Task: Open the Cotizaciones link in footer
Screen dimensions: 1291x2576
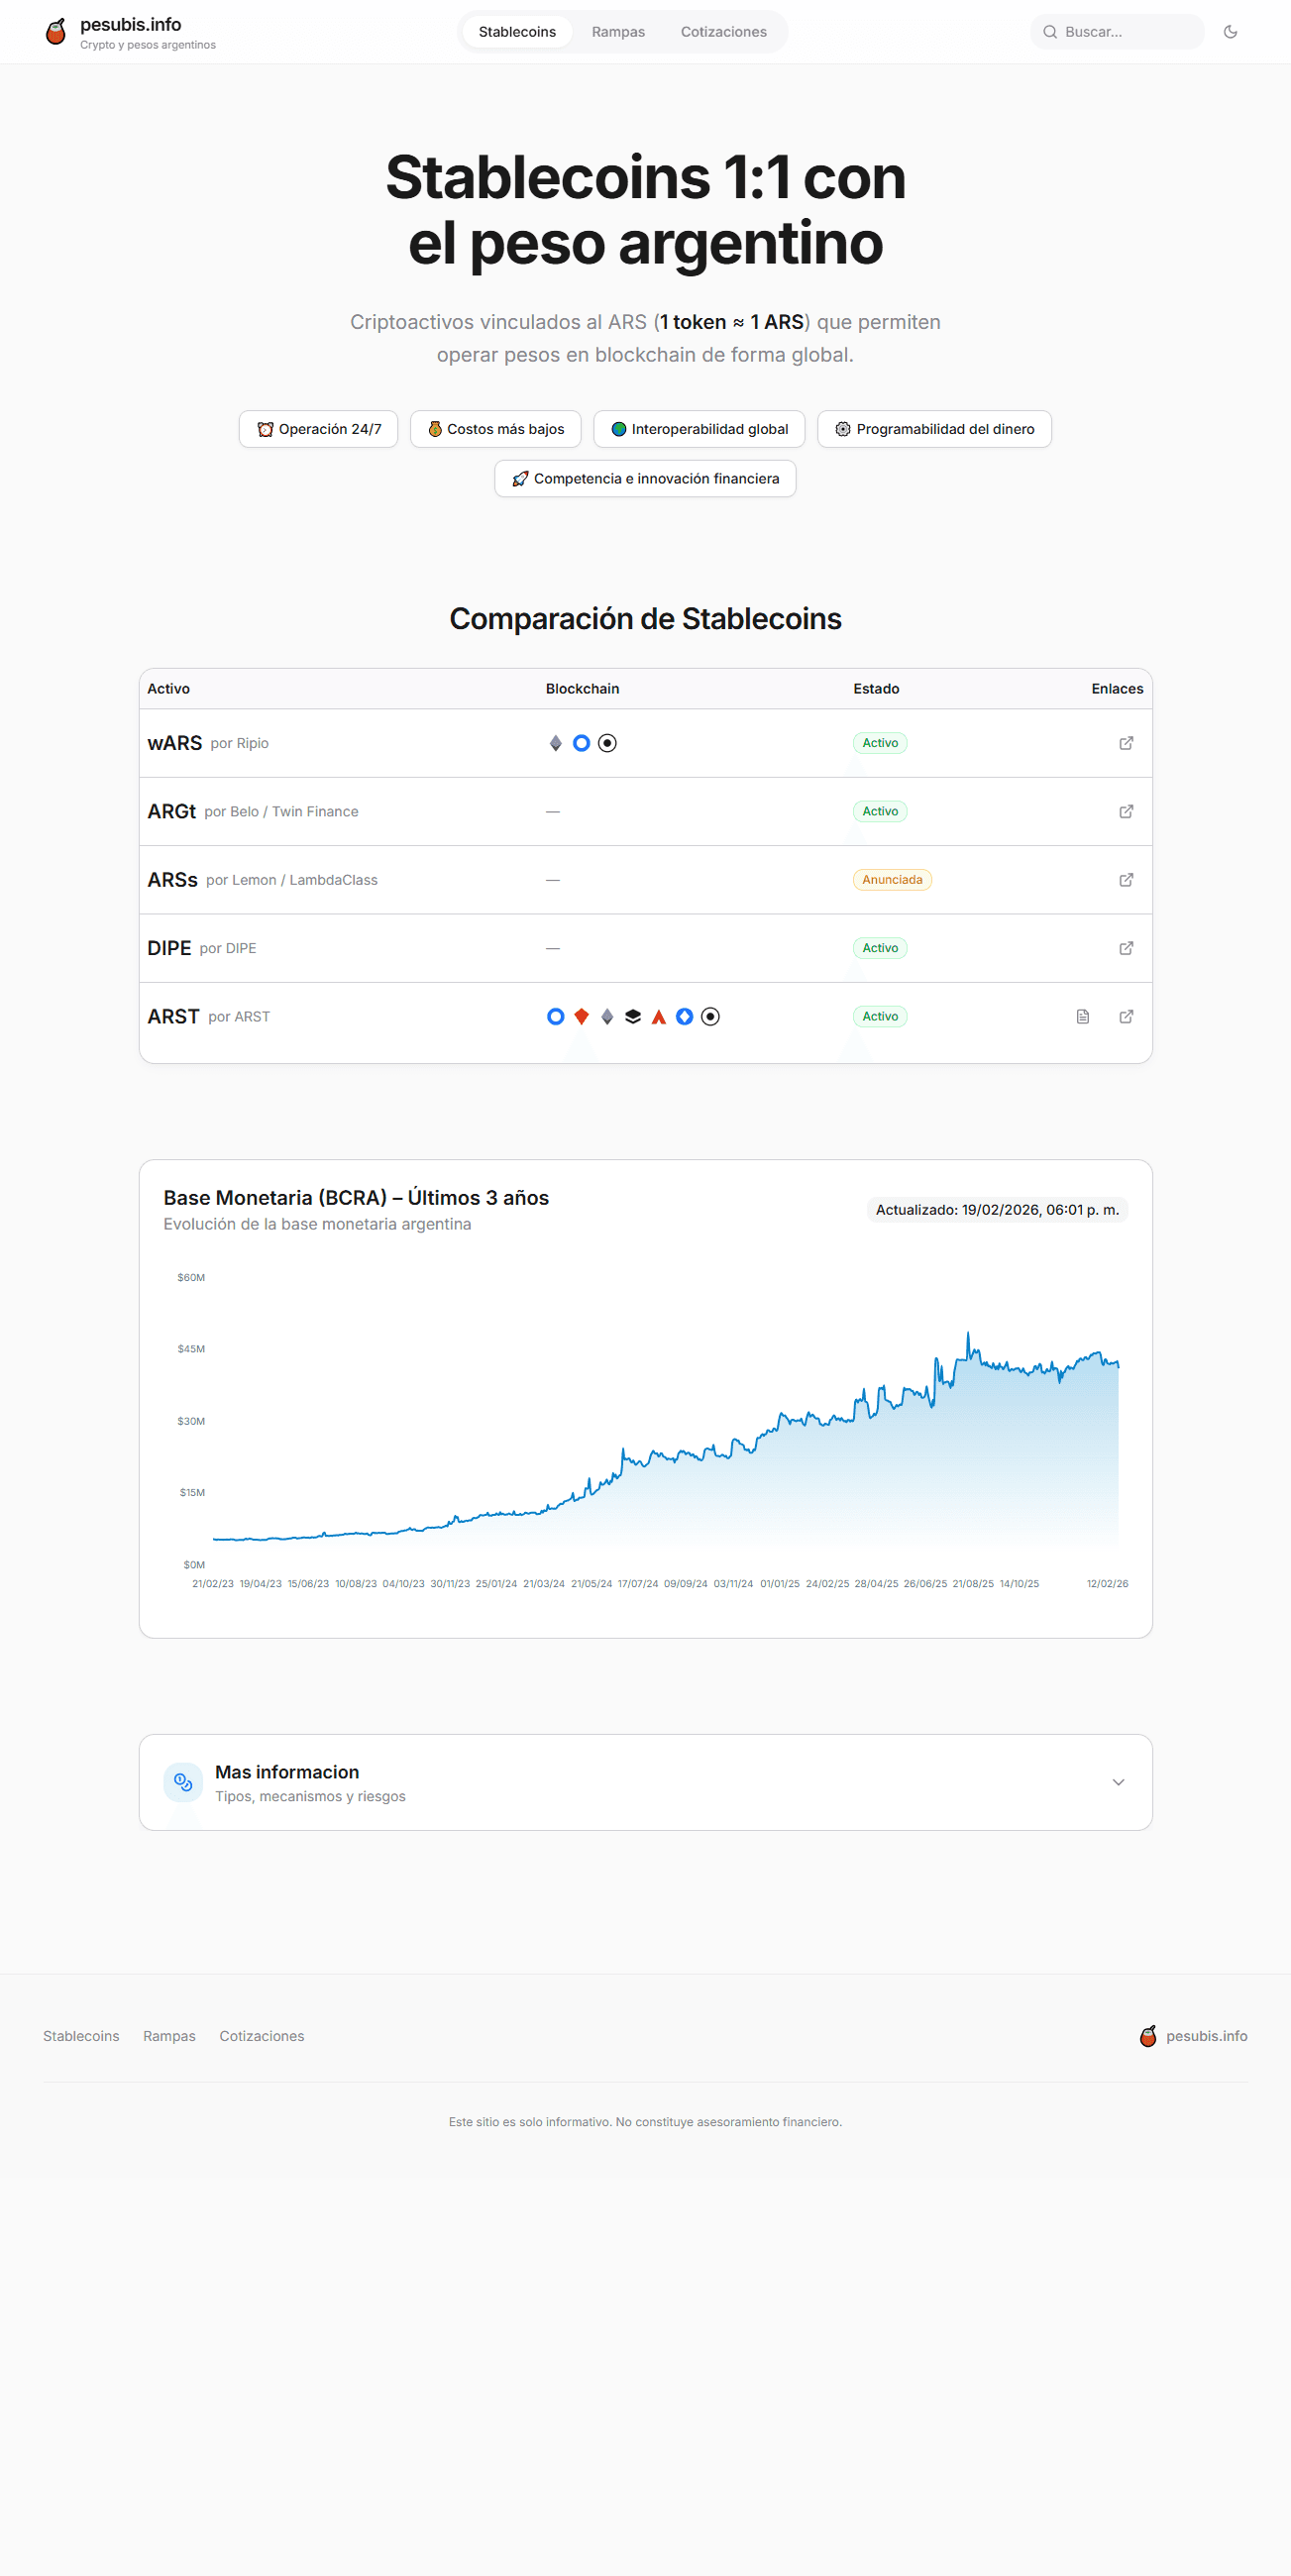Action: pyautogui.click(x=261, y=2036)
